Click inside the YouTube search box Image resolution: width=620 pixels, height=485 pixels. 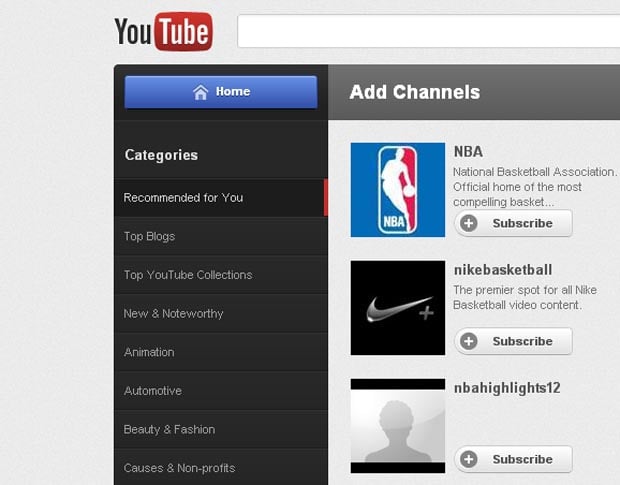point(428,31)
